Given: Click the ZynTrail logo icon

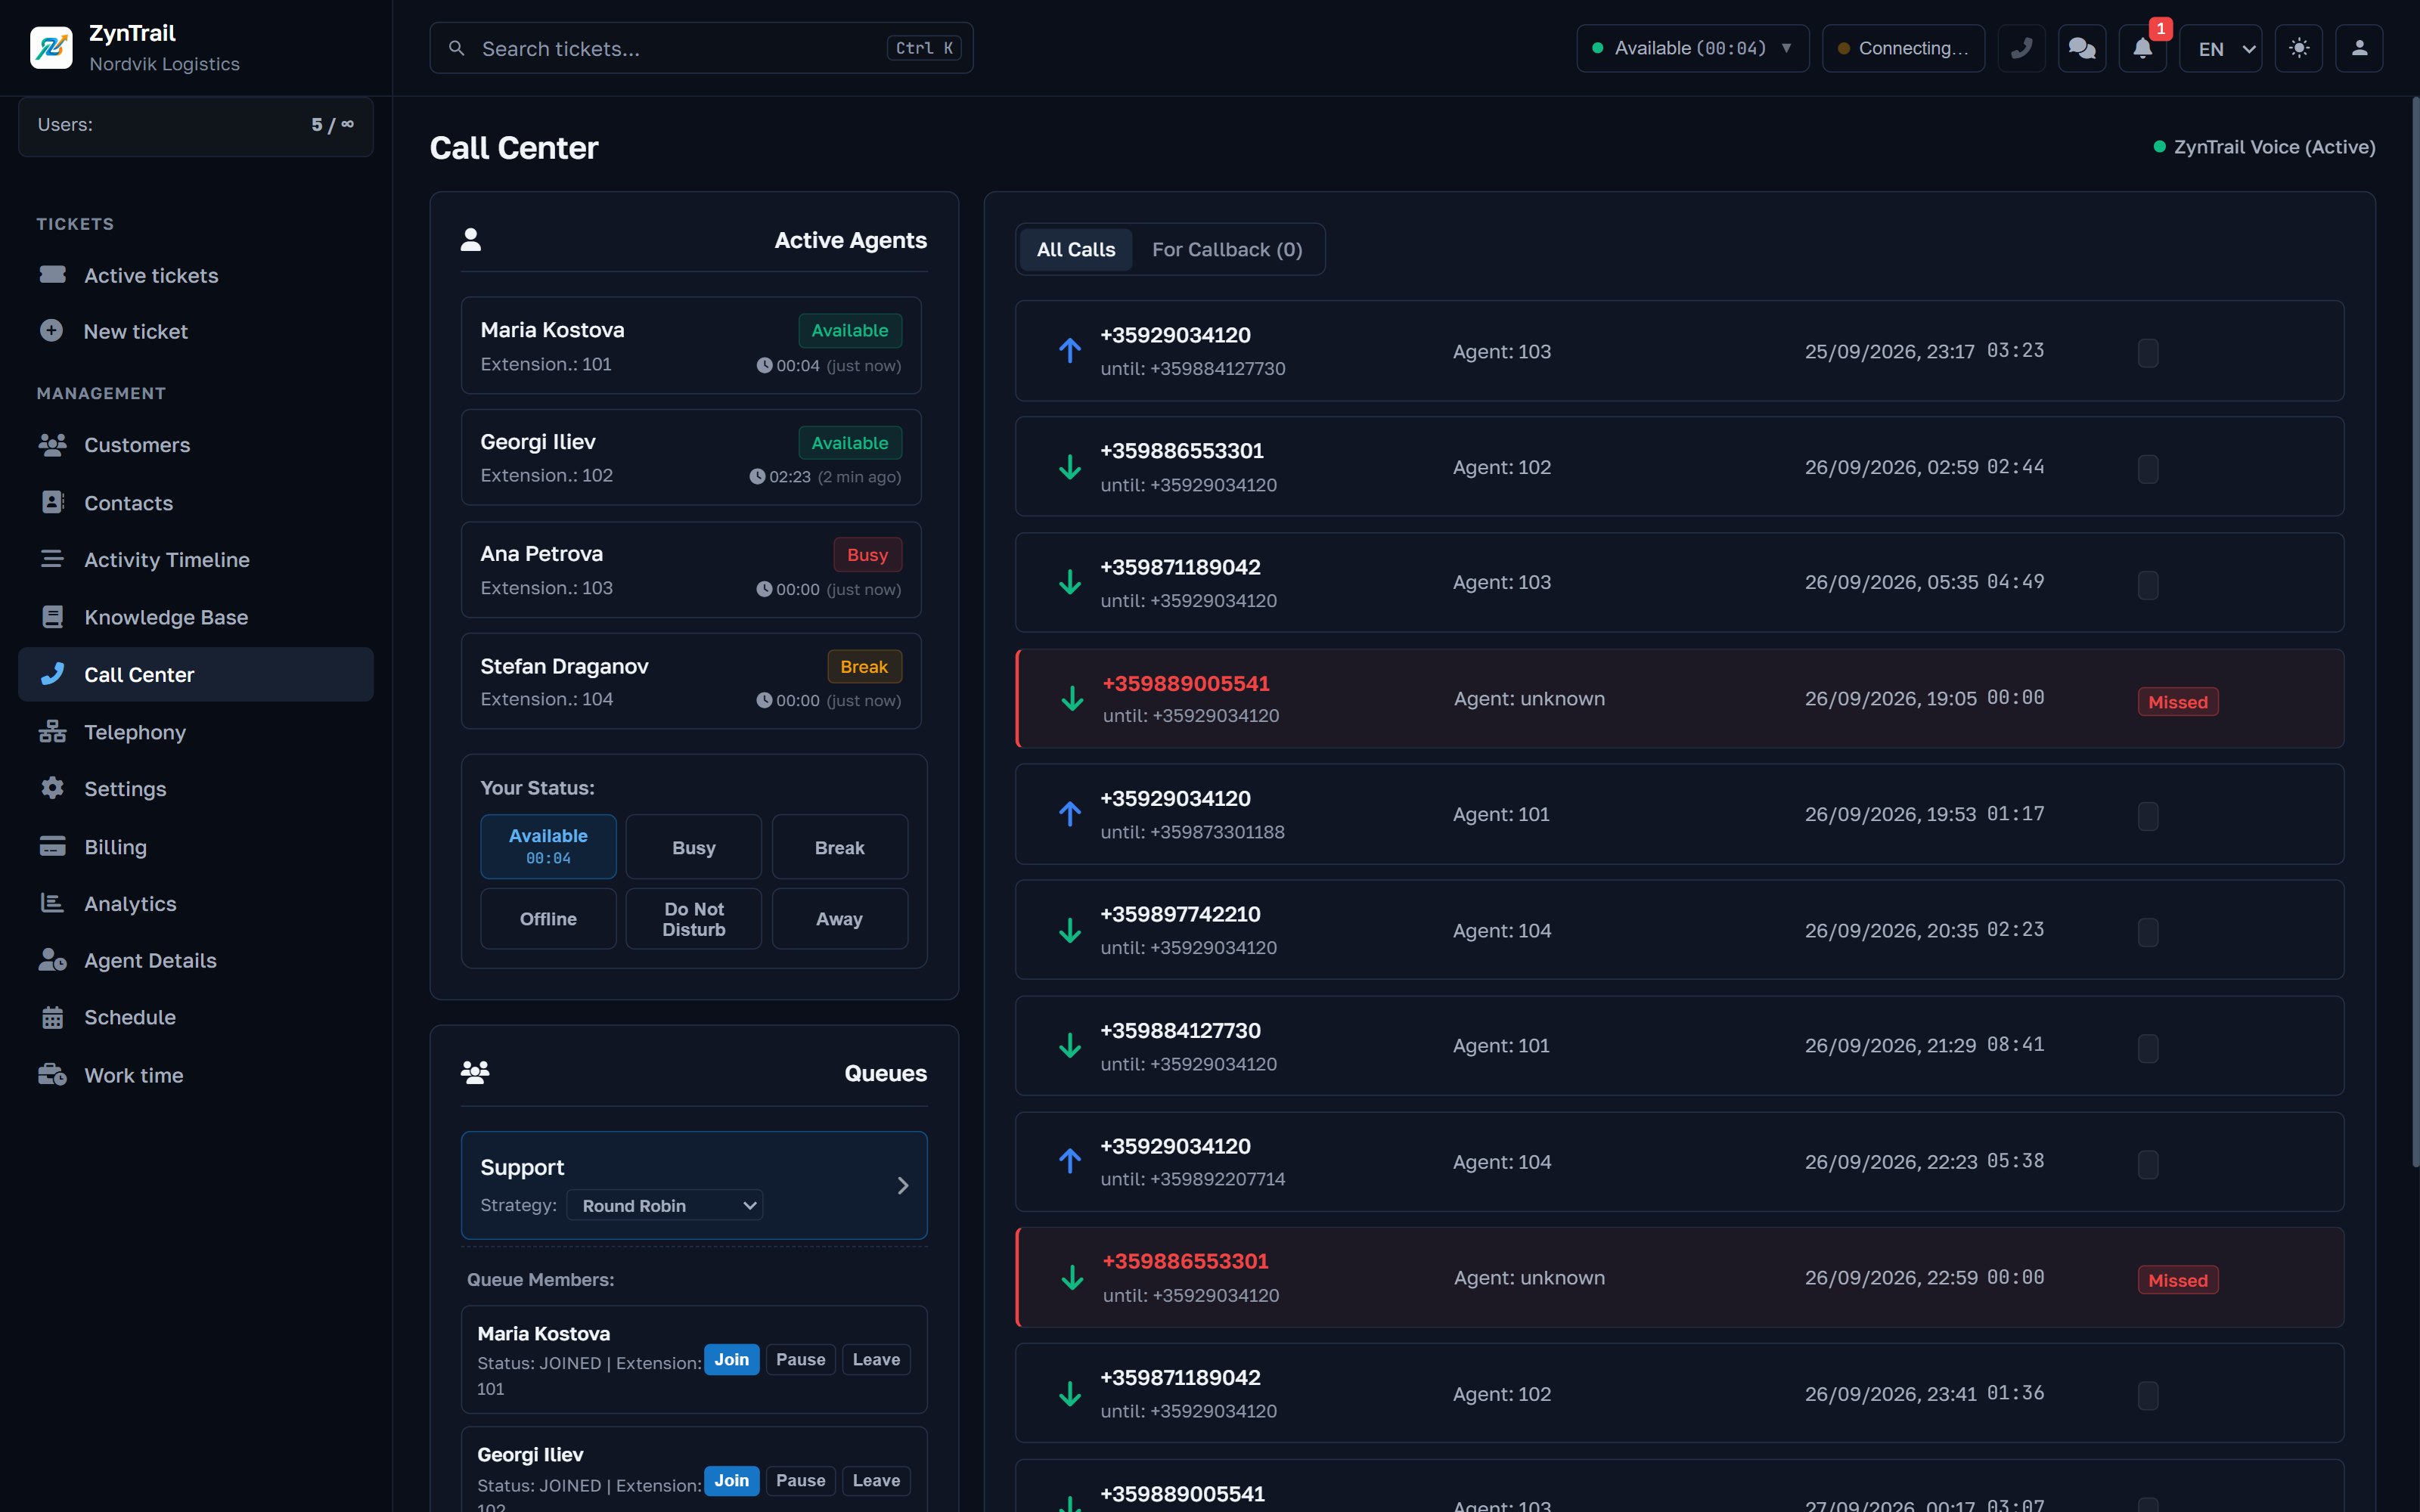Looking at the screenshot, I should pos(51,48).
